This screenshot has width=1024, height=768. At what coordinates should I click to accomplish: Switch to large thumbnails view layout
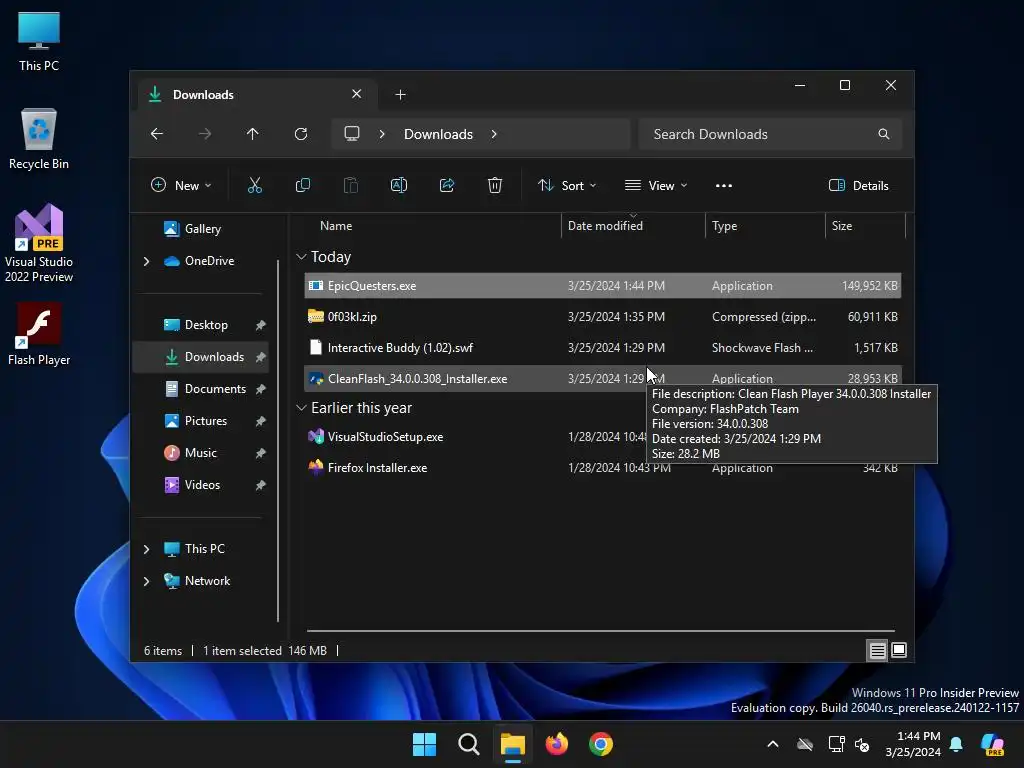[x=899, y=650]
